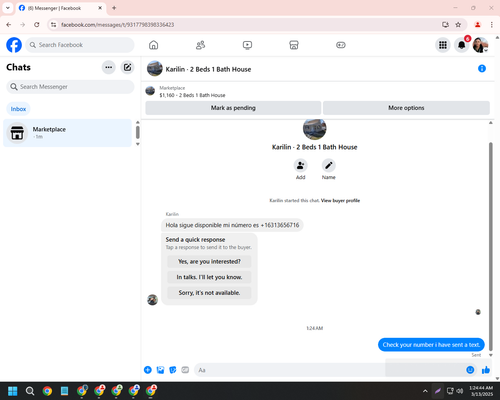The height and width of the screenshot is (400, 500).
Task: Open the Friends icon in top navigation
Action: click(200, 45)
